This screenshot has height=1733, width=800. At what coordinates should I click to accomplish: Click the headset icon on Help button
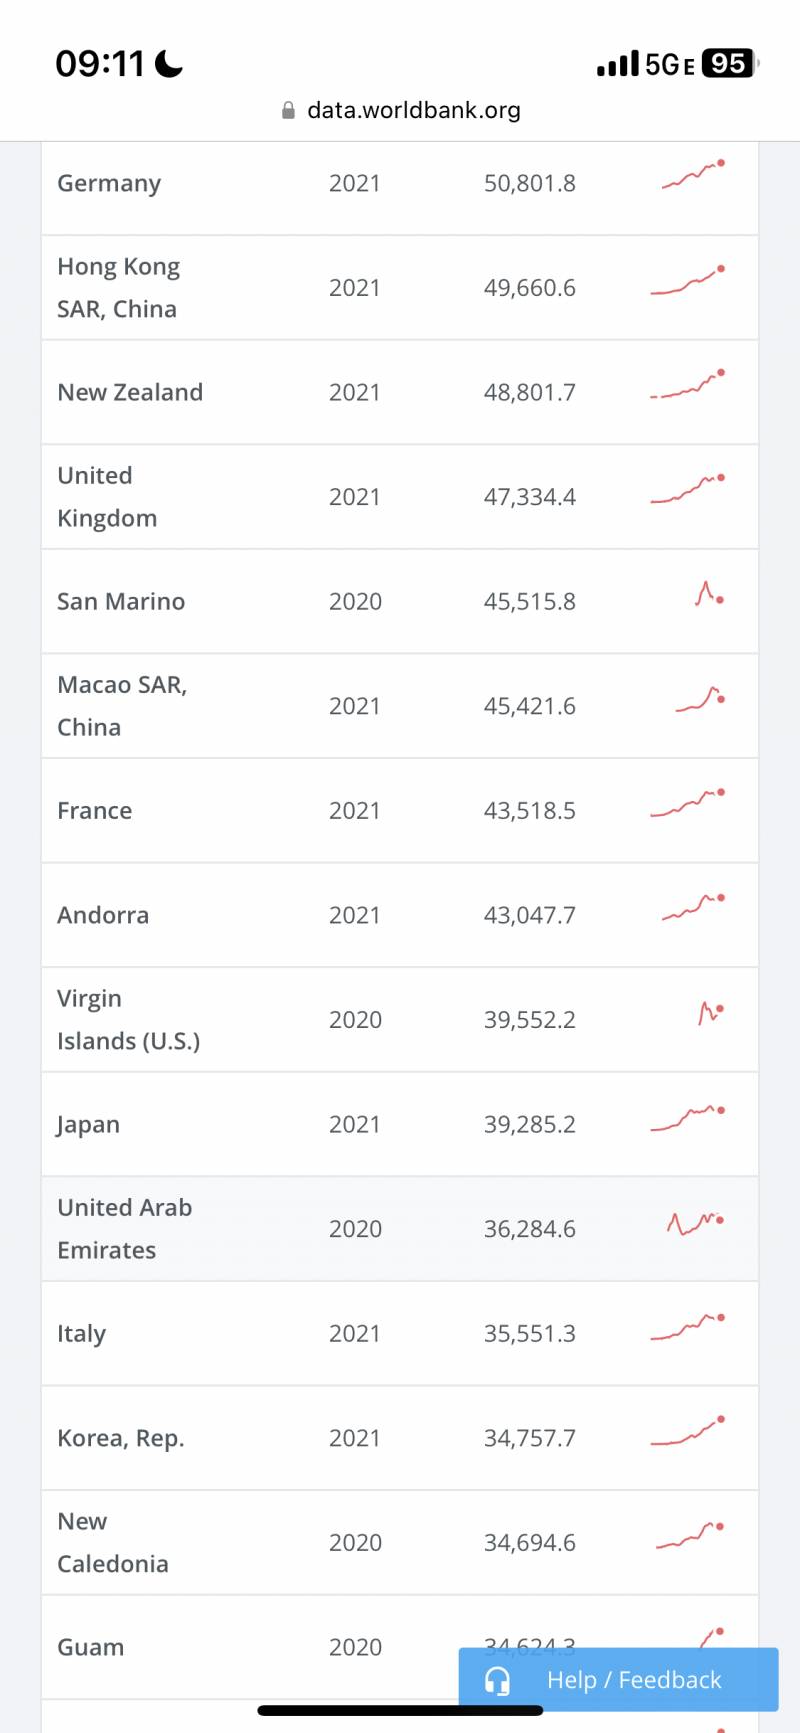(x=497, y=1680)
